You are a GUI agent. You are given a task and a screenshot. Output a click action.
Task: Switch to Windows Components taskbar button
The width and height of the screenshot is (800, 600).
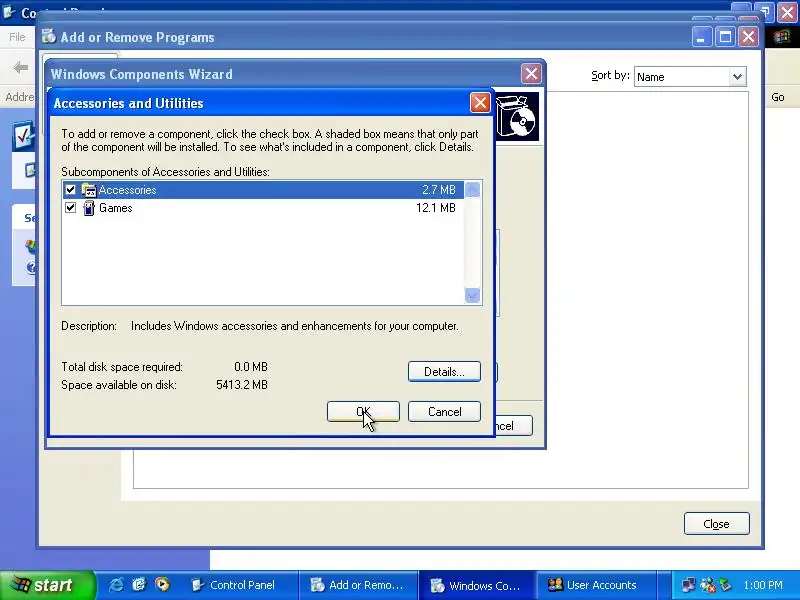click(x=477, y=585)
